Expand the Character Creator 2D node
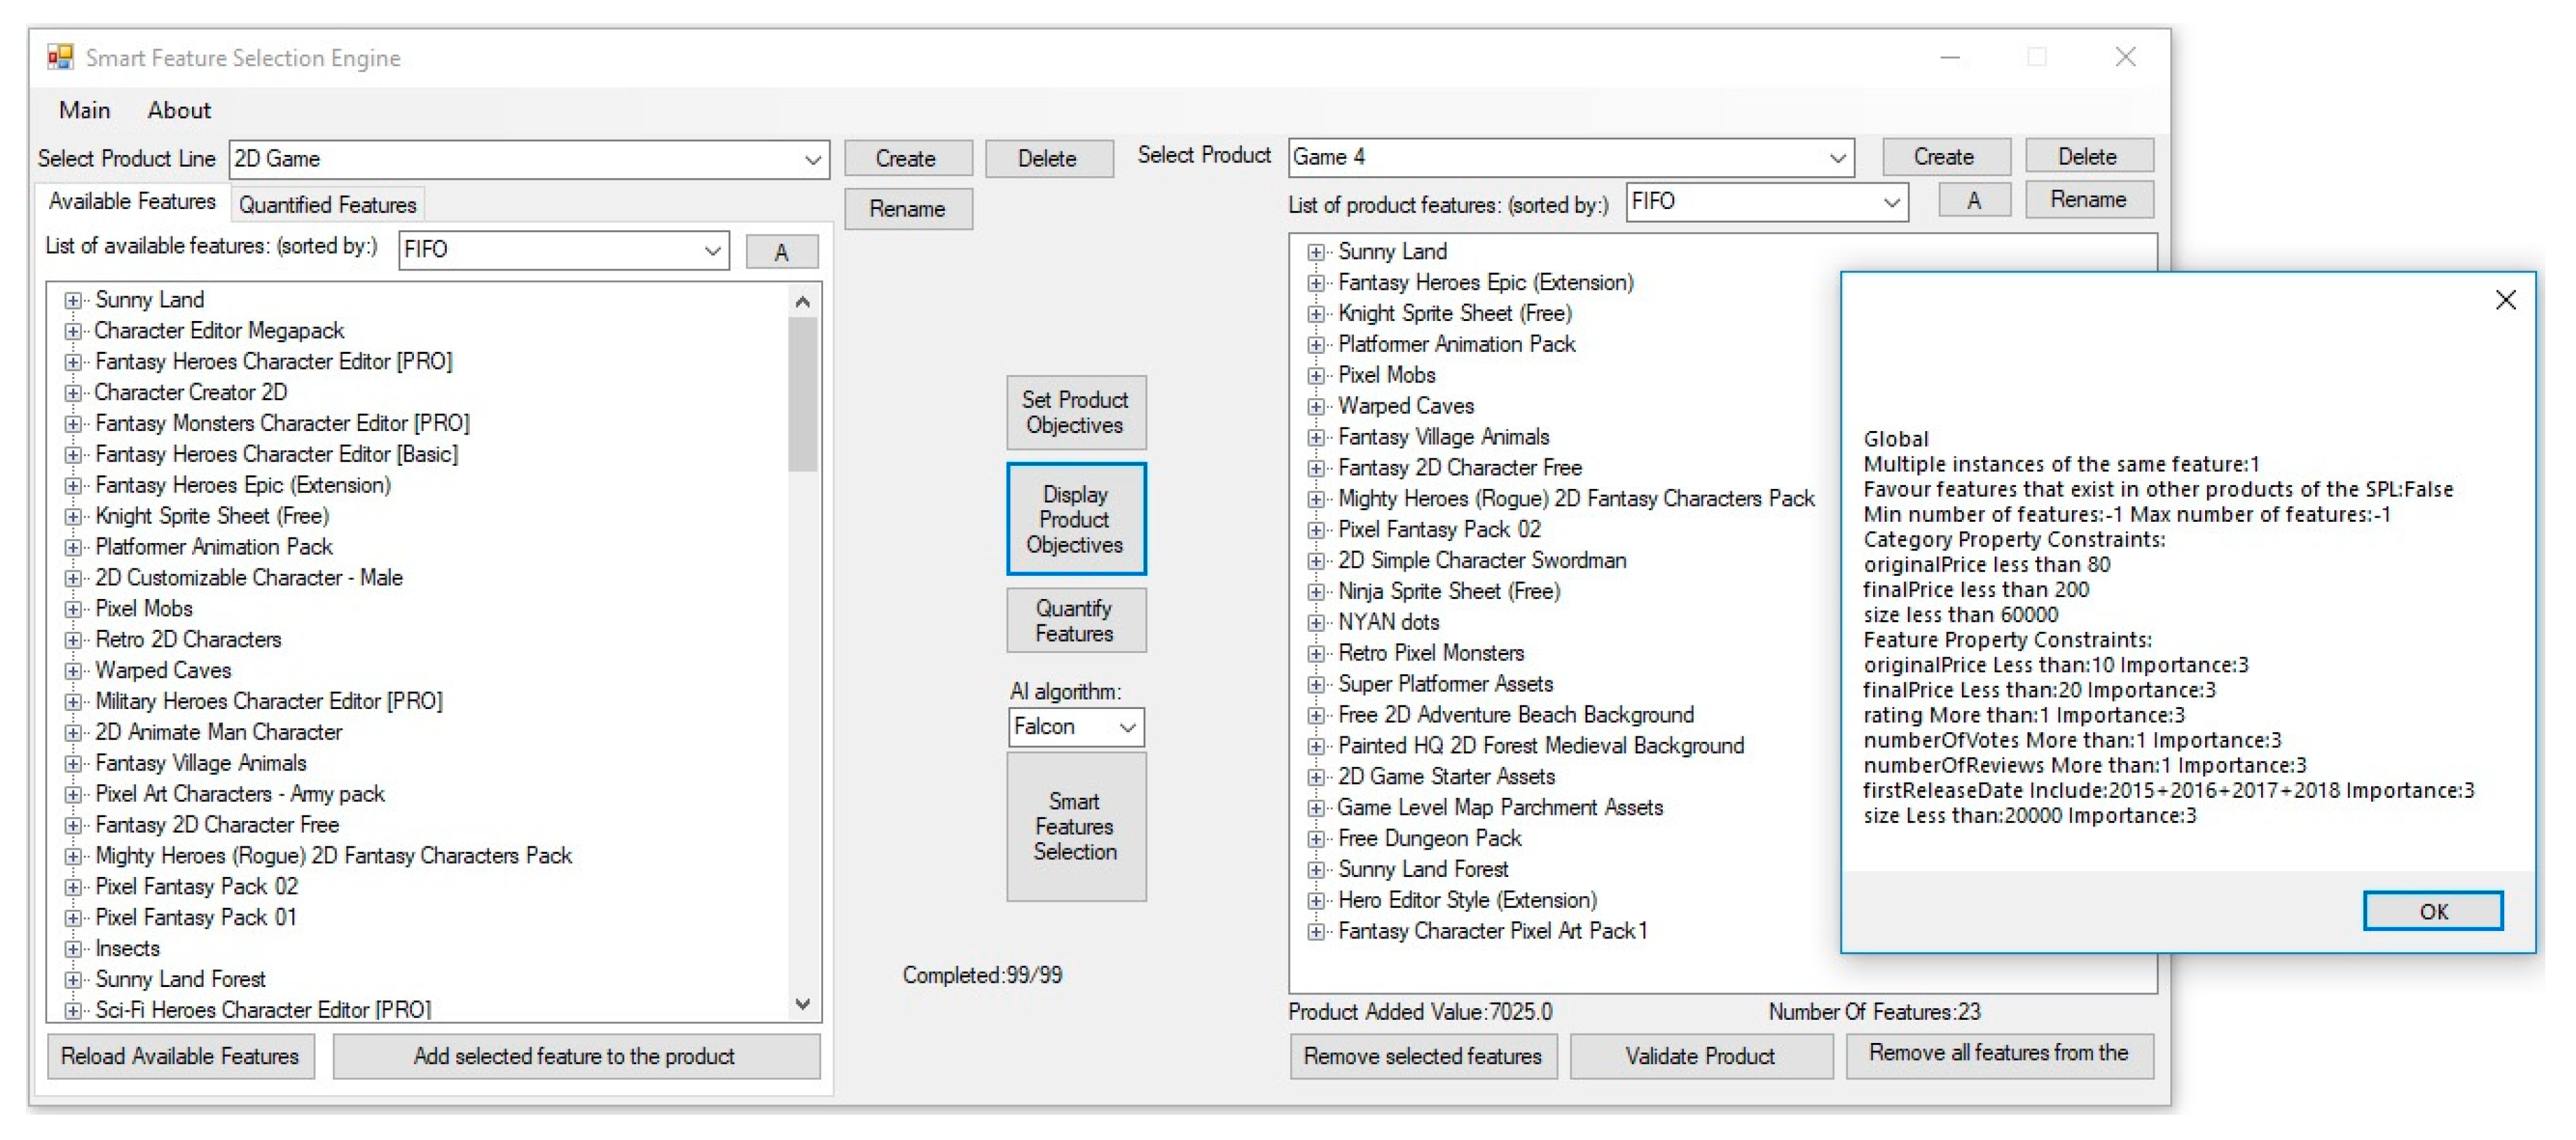The width and height of the screenshot is (2576, 1140). click(x=73, y=393)
